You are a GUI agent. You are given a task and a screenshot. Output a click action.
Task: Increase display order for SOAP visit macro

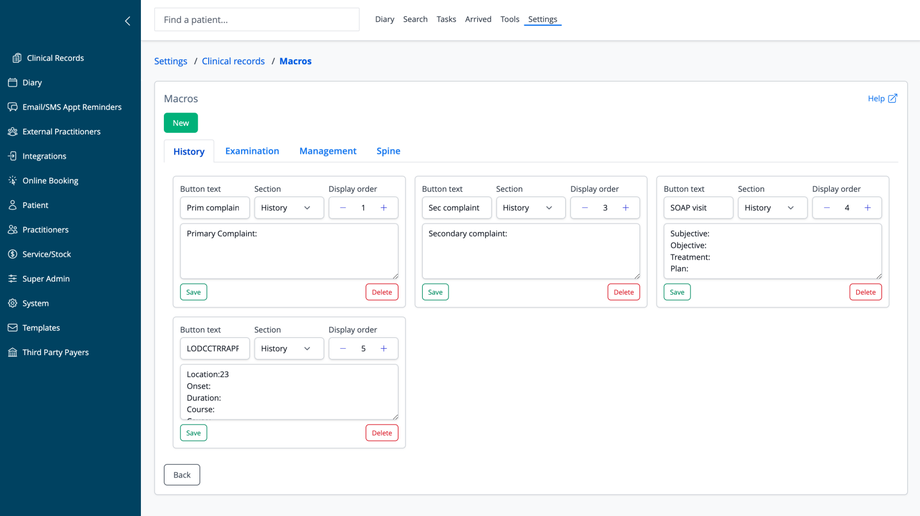tap(867, 208)
